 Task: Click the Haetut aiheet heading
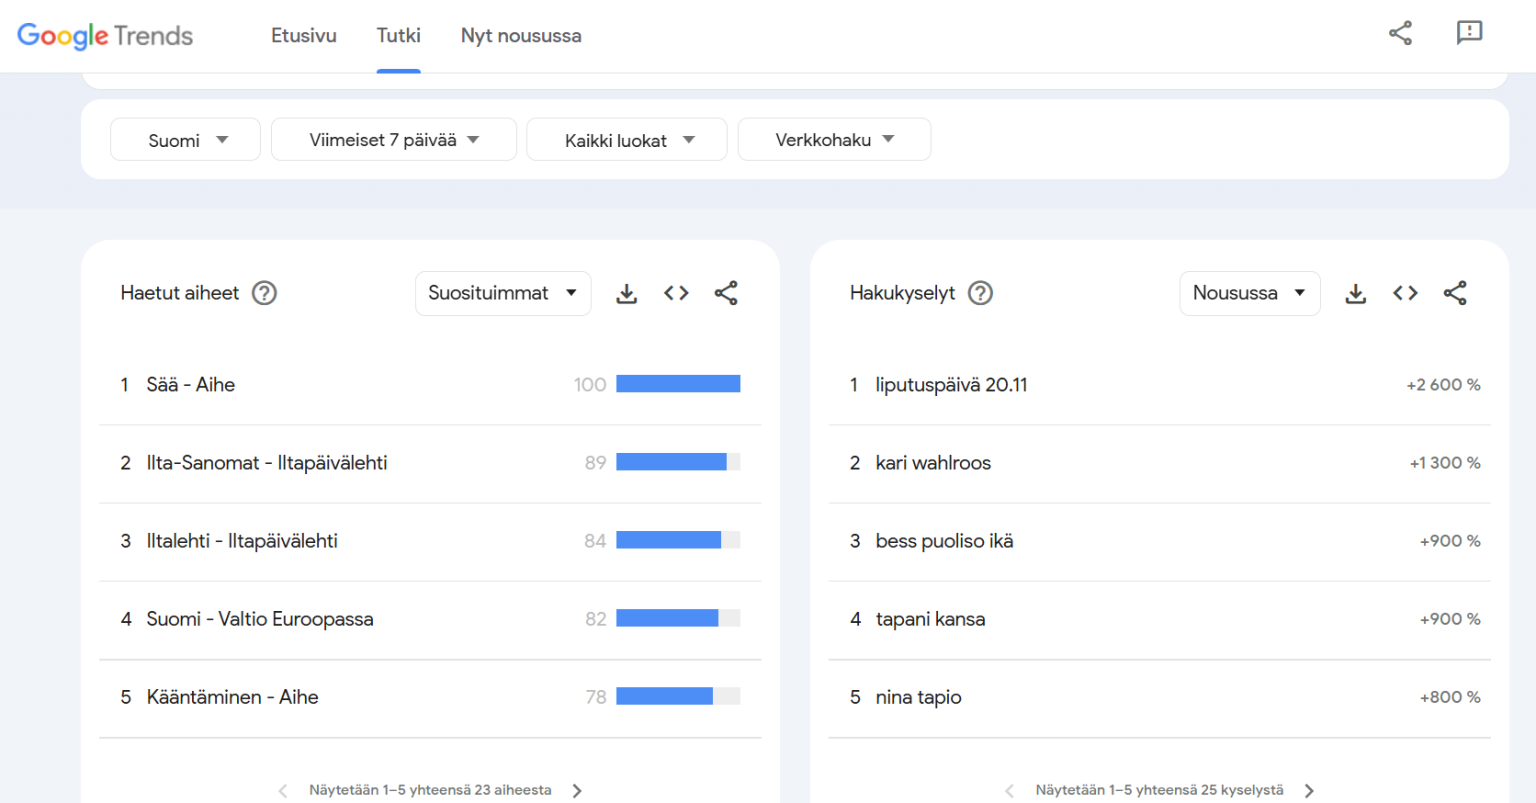(x=180, y=293)
